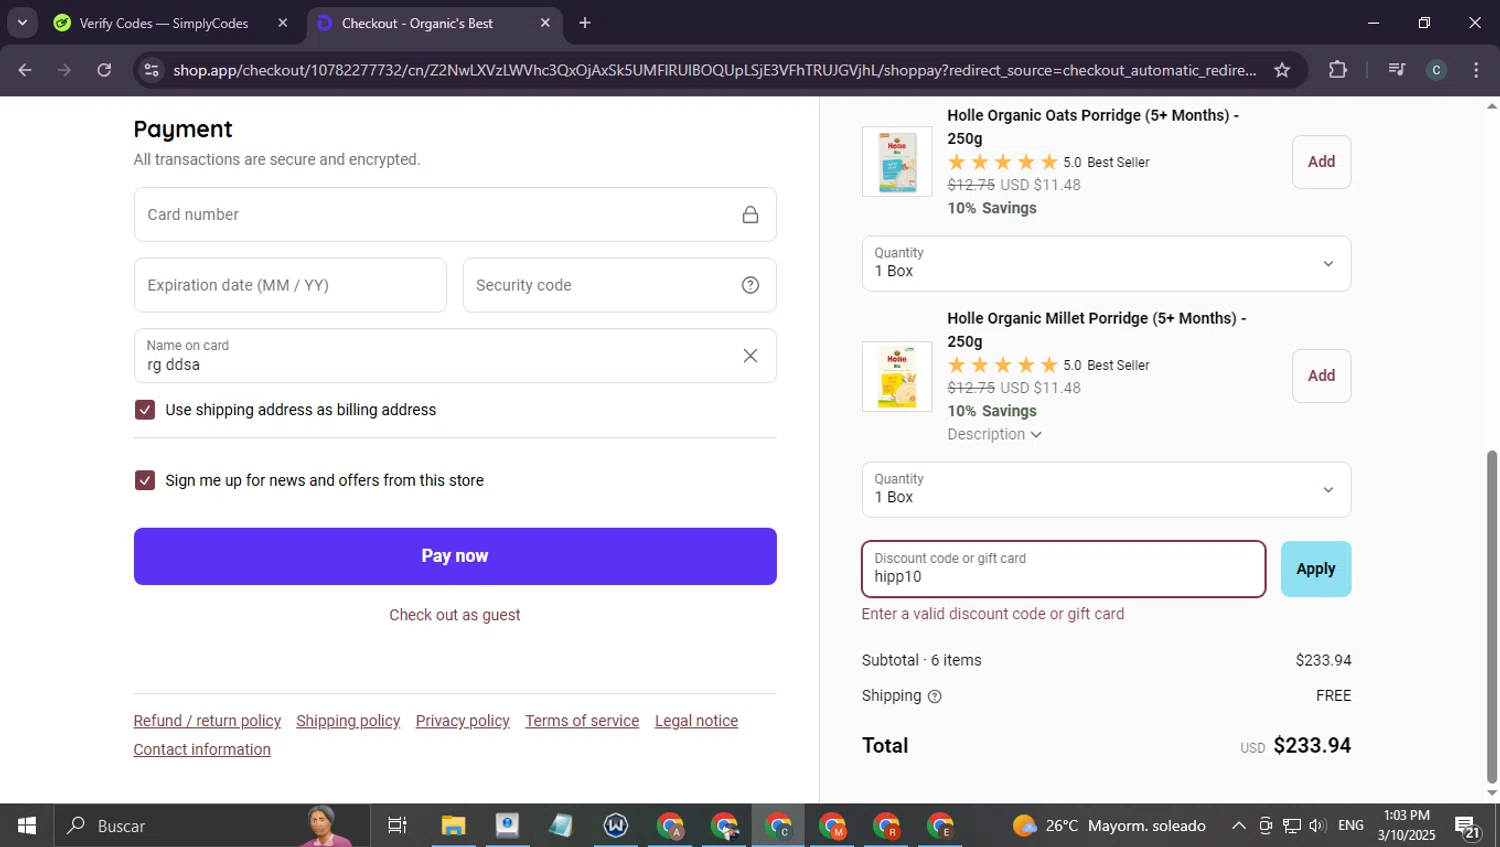Open the clock showing 1:03 PM

coord(1406,826)
